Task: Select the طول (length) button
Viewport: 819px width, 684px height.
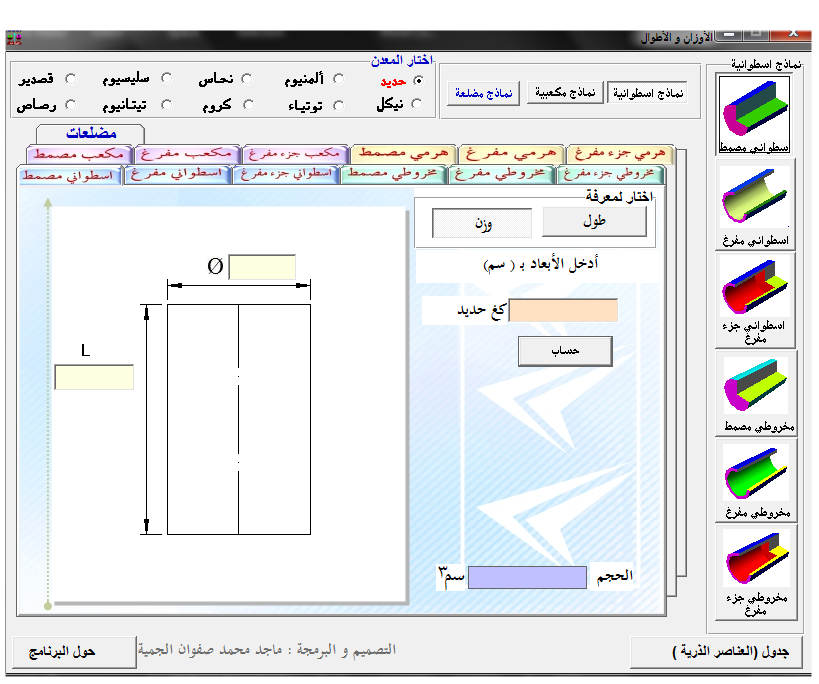Action: (x=594, y=222)
